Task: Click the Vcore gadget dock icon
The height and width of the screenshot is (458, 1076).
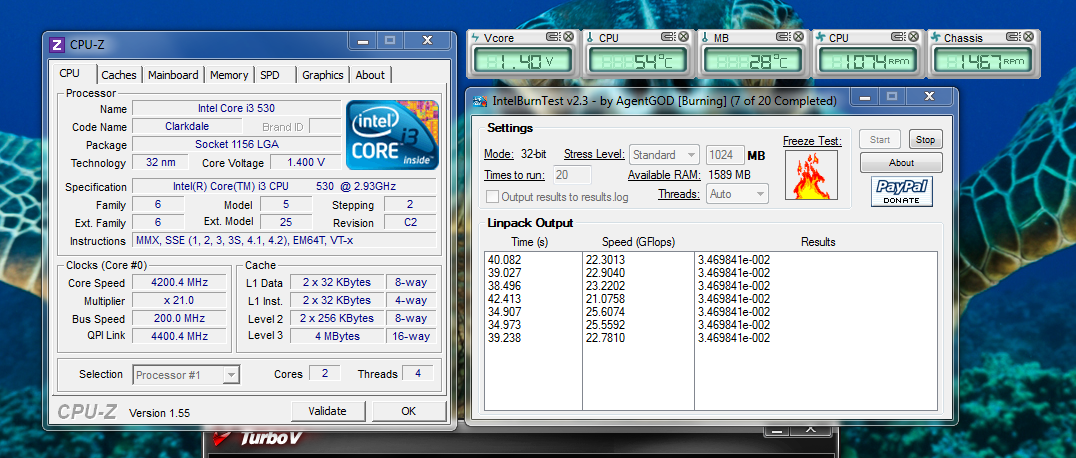Action: click(553, 37)
